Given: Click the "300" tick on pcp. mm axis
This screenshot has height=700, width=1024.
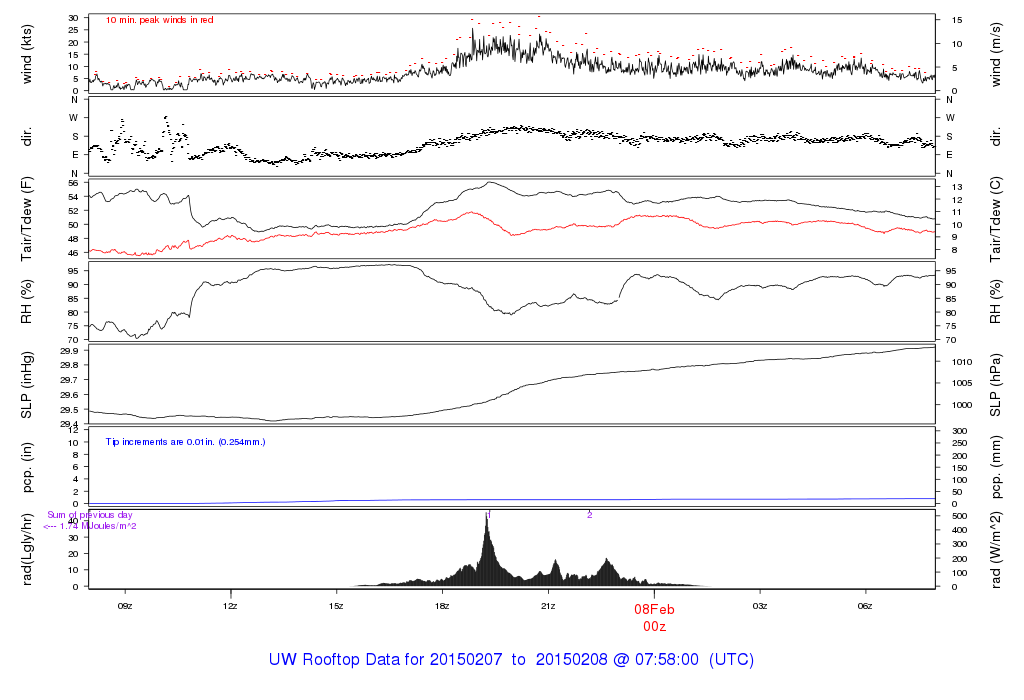Looking at the screenshot, I should [959, 431].
